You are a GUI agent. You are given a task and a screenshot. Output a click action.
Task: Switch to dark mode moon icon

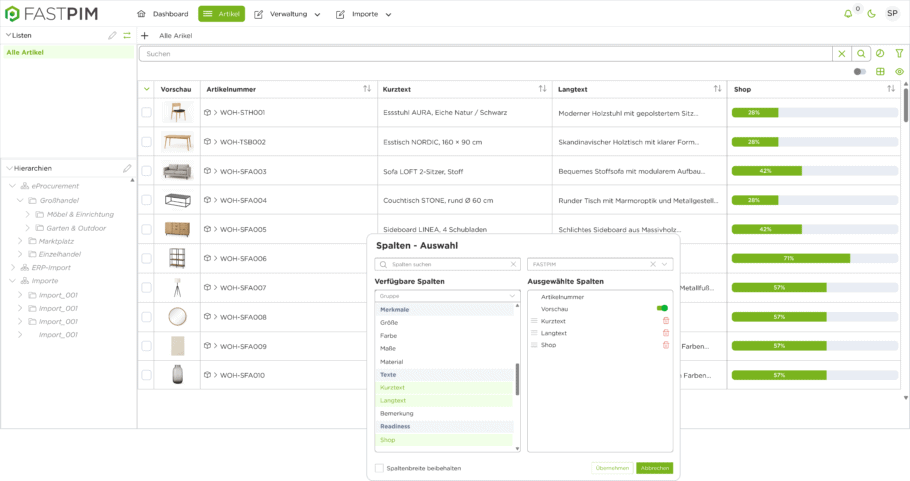pyautogui.click(x=871, y=14)
